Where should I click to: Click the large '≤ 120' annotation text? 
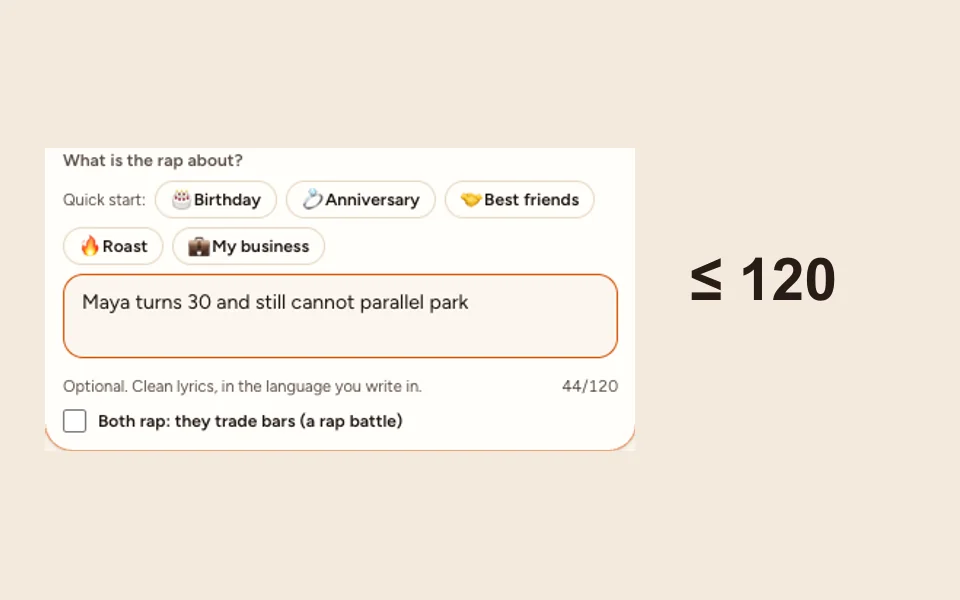[763, 279]
